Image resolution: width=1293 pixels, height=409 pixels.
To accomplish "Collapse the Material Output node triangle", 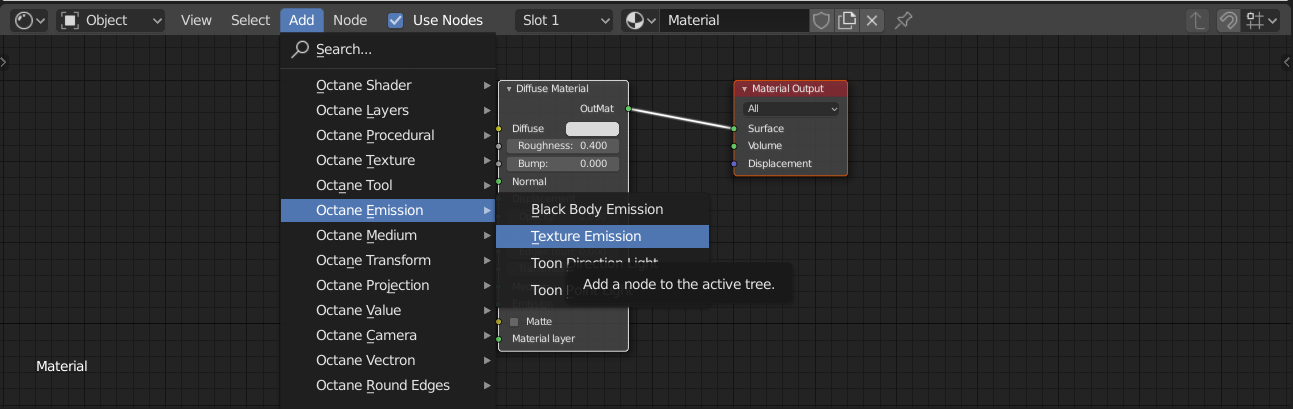I will click(744, 89).
